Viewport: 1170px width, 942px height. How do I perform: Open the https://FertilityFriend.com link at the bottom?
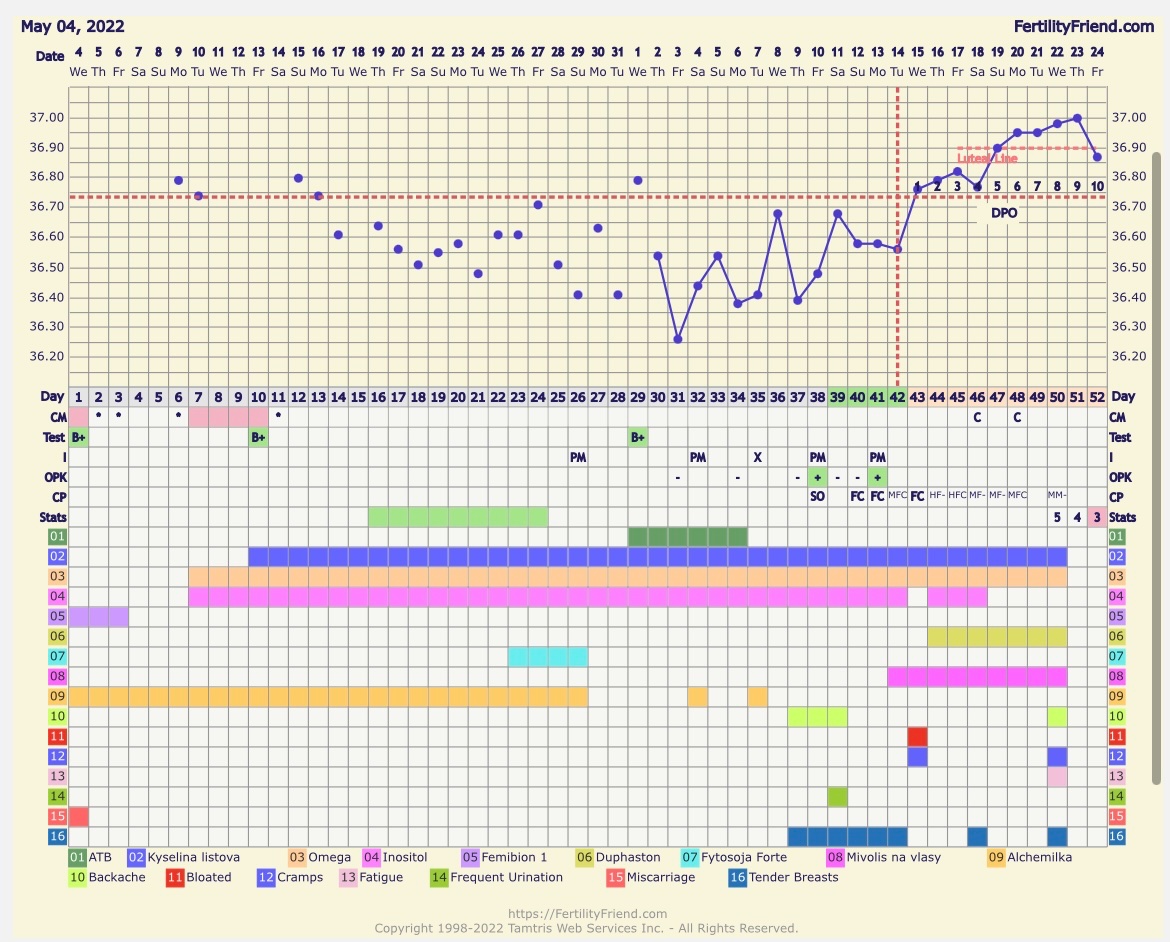(x=586, y=914)
